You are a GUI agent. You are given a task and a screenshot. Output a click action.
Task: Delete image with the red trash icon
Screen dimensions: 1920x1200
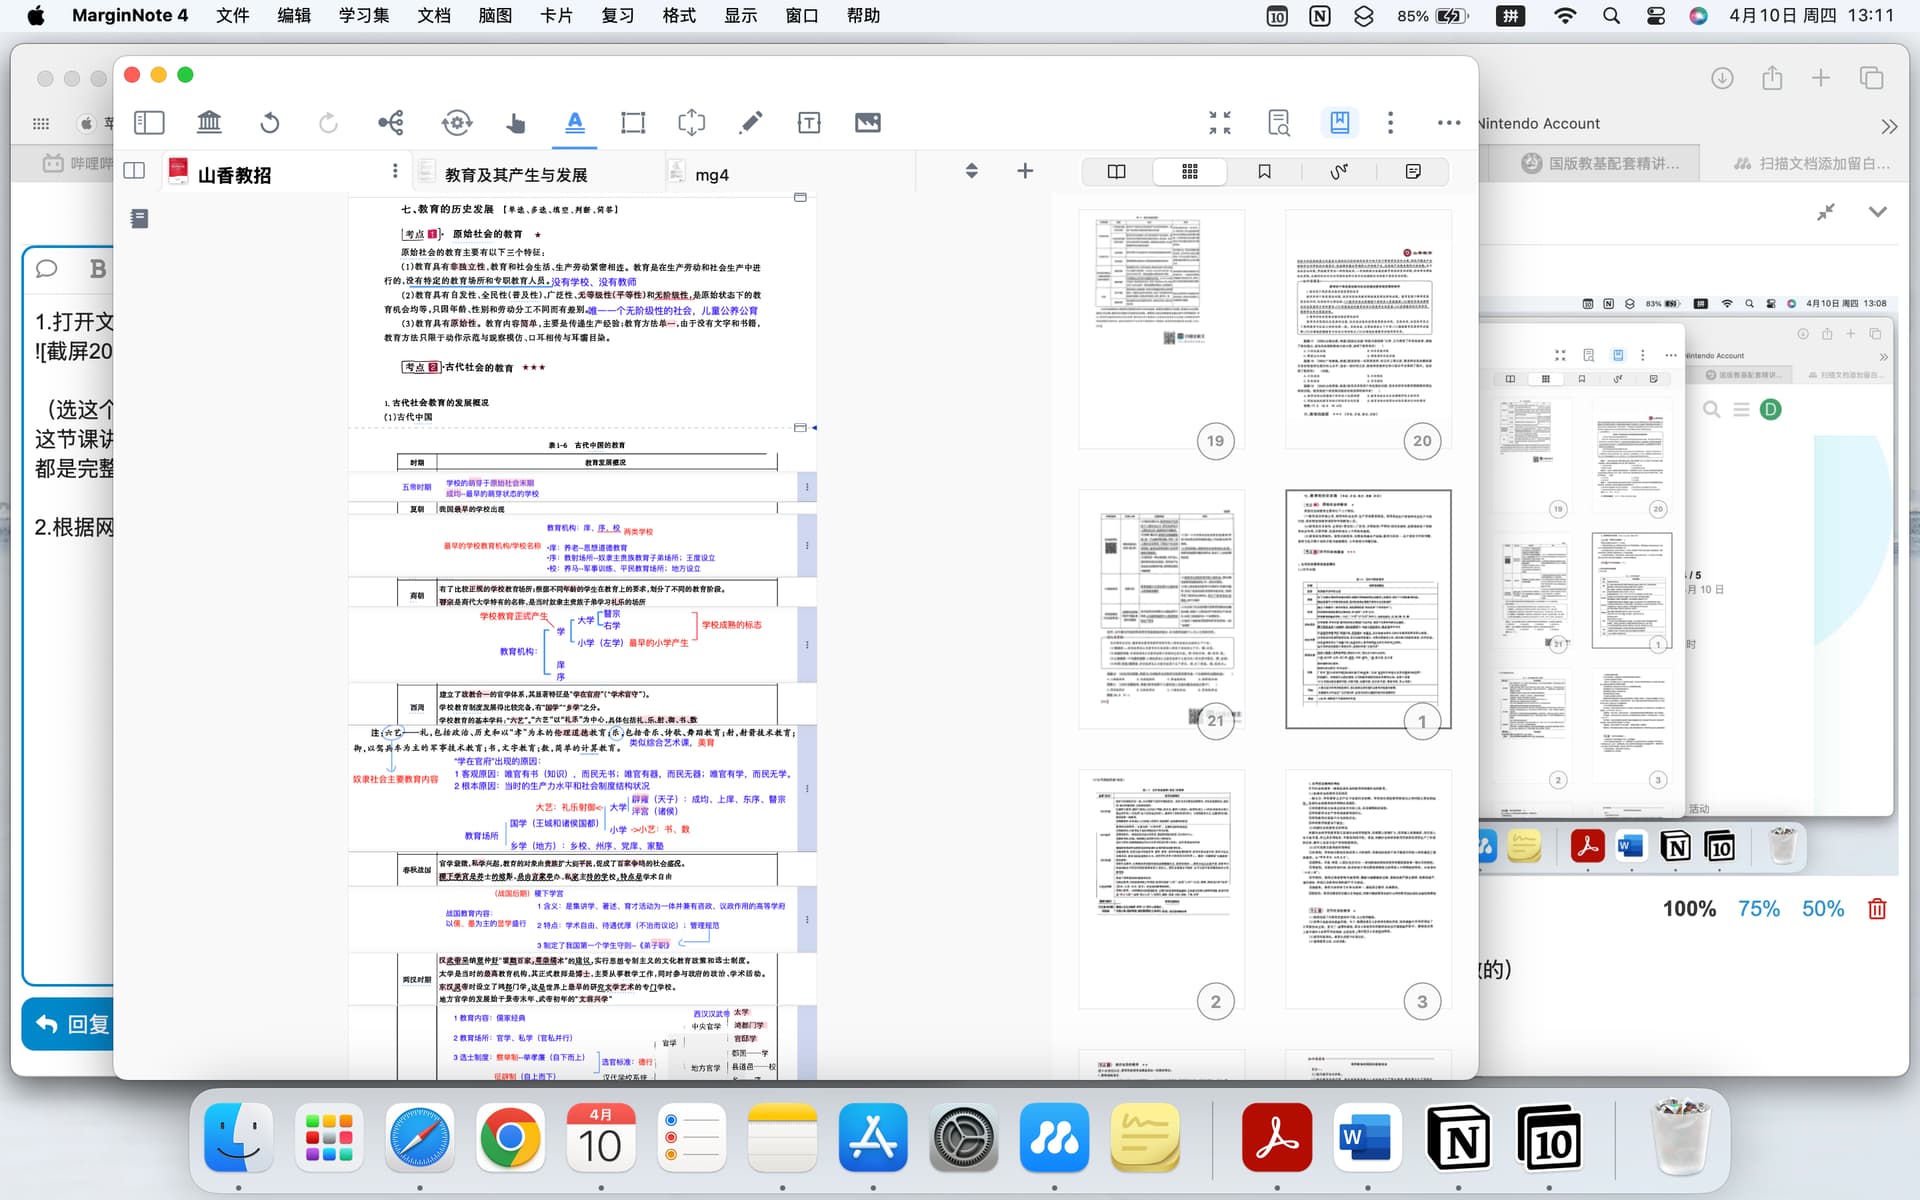1877,909
